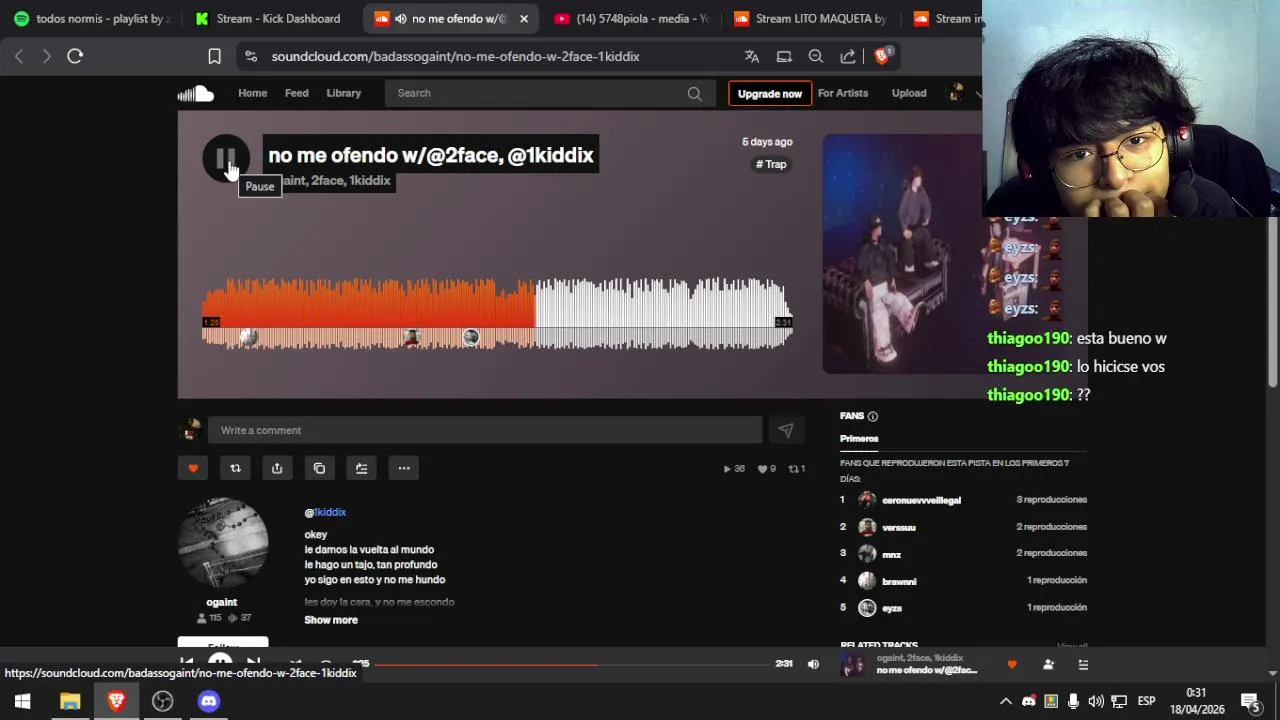Go to For Artists
Screen dimensions: 1280x720
pyautogui.click(x=843, y=93)
